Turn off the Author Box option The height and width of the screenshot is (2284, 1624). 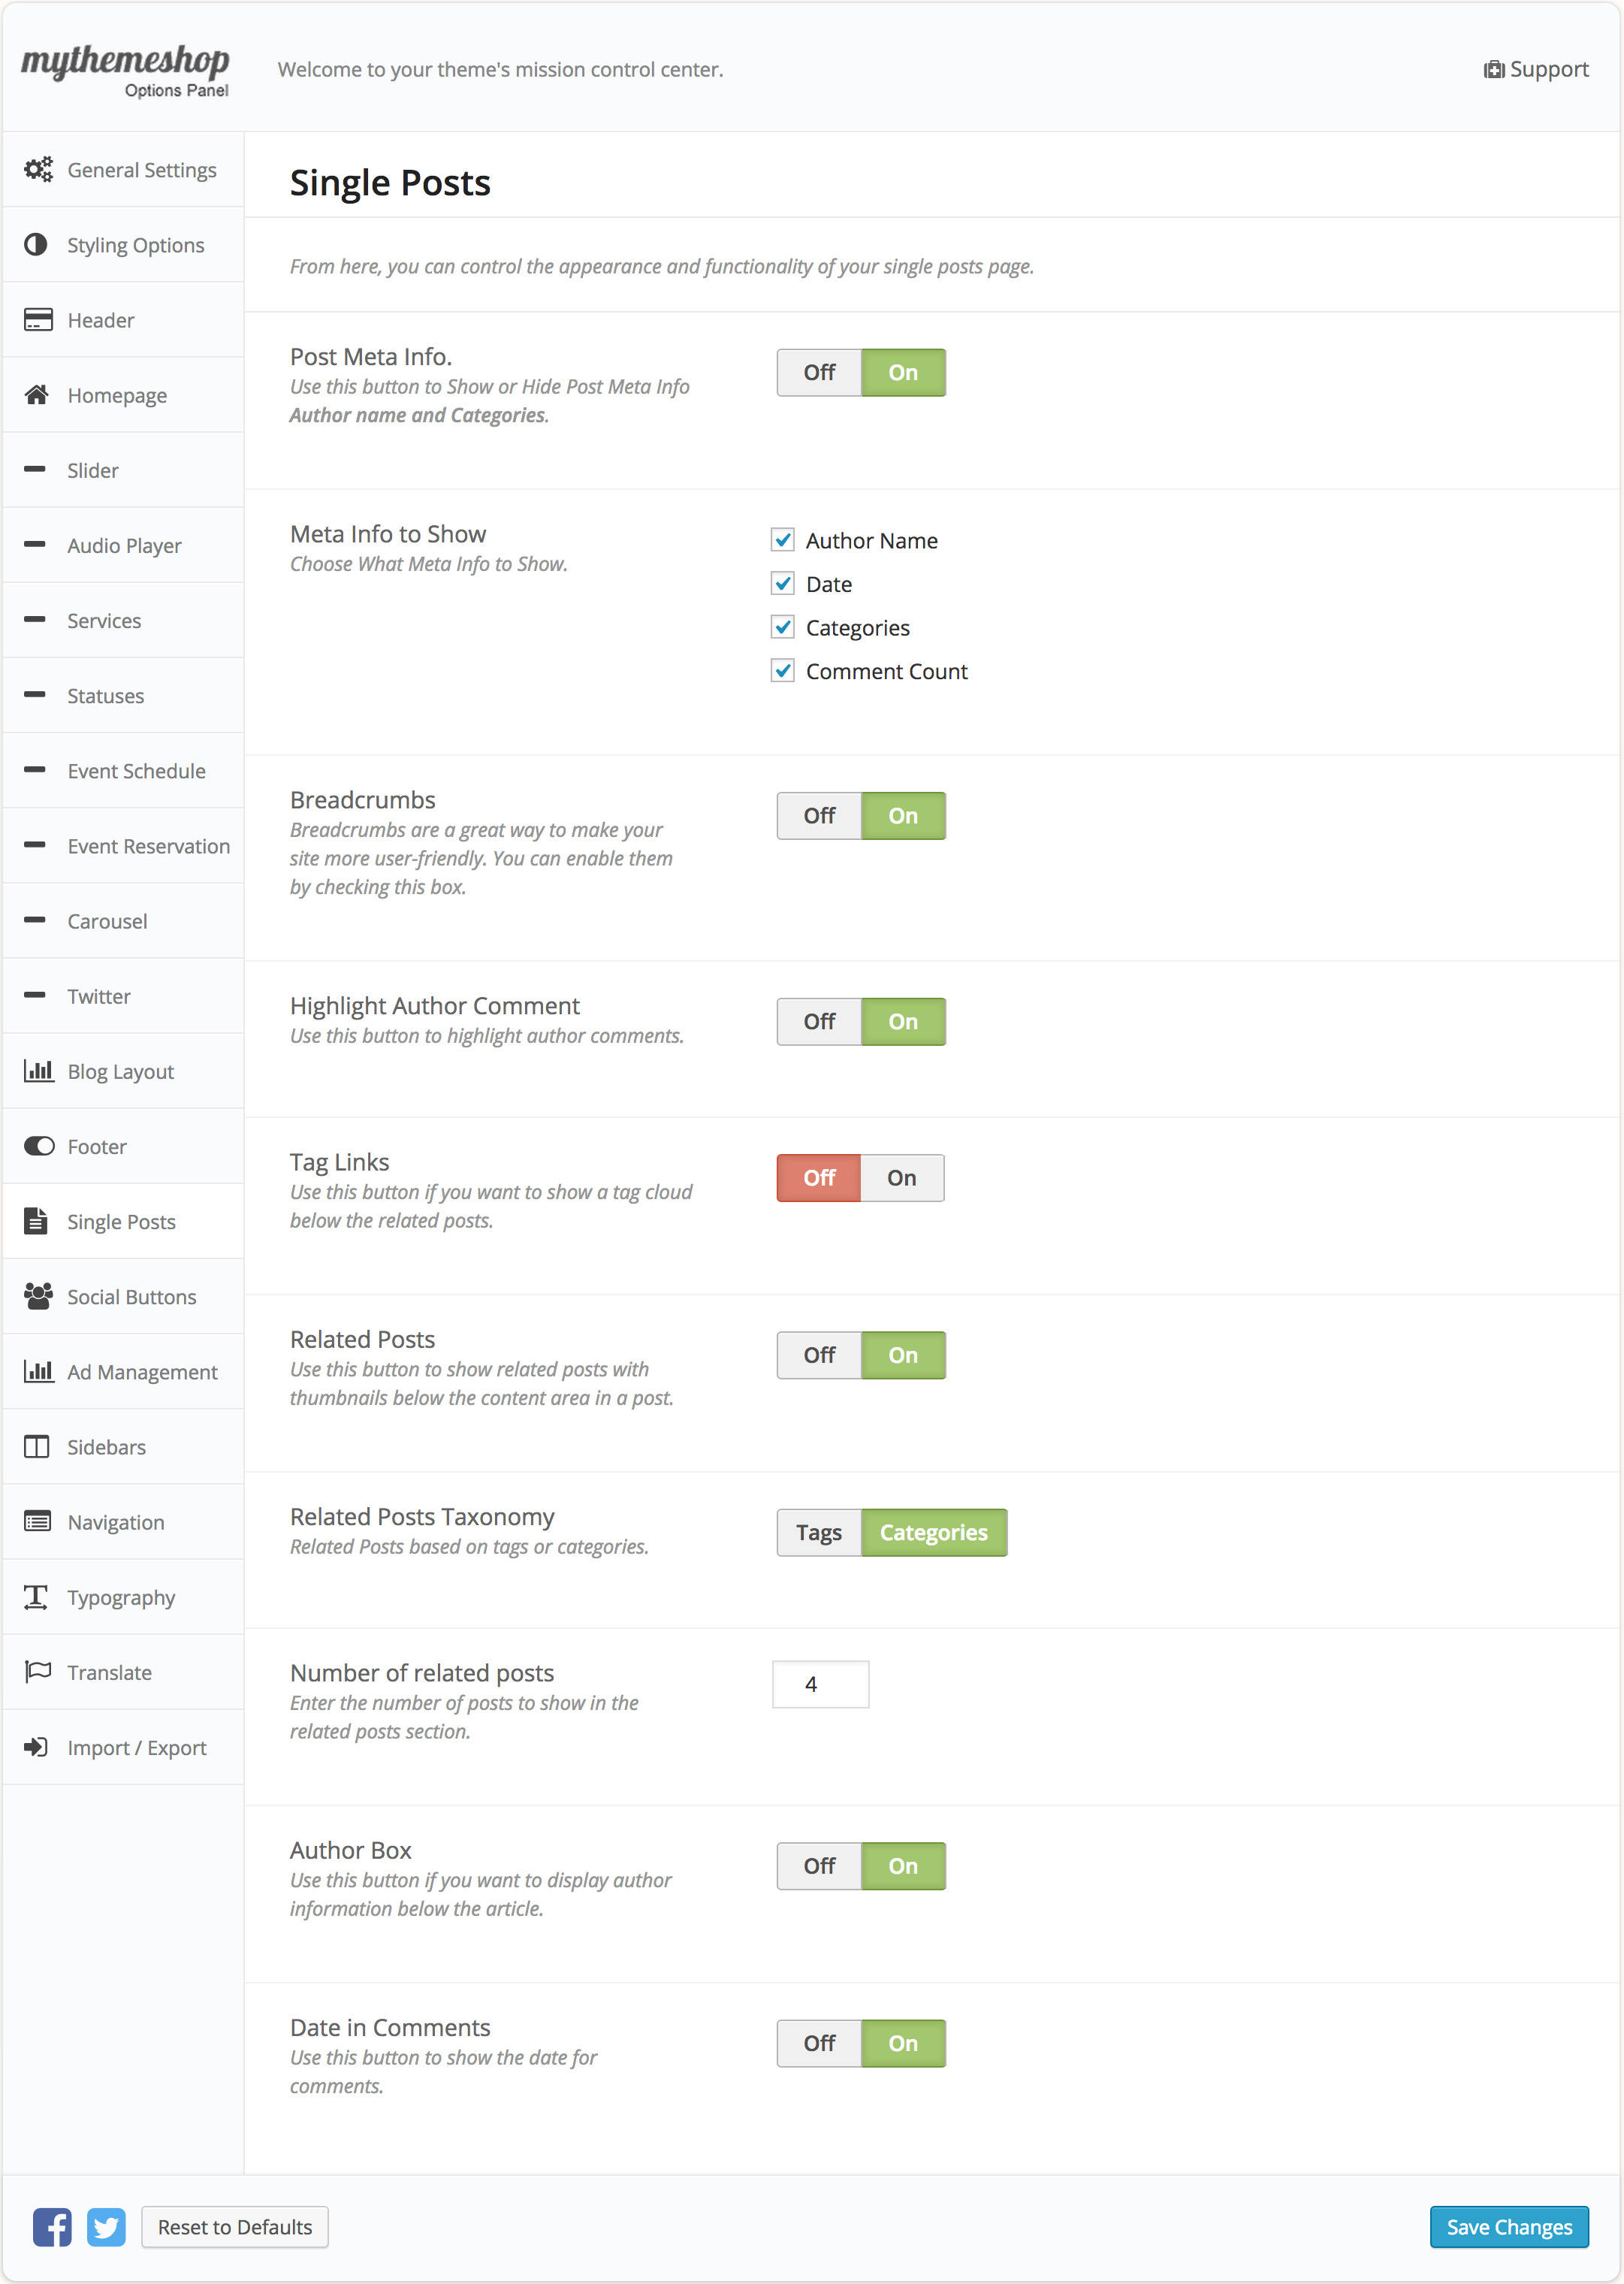pyautogui.click(x=819, y=1866)
